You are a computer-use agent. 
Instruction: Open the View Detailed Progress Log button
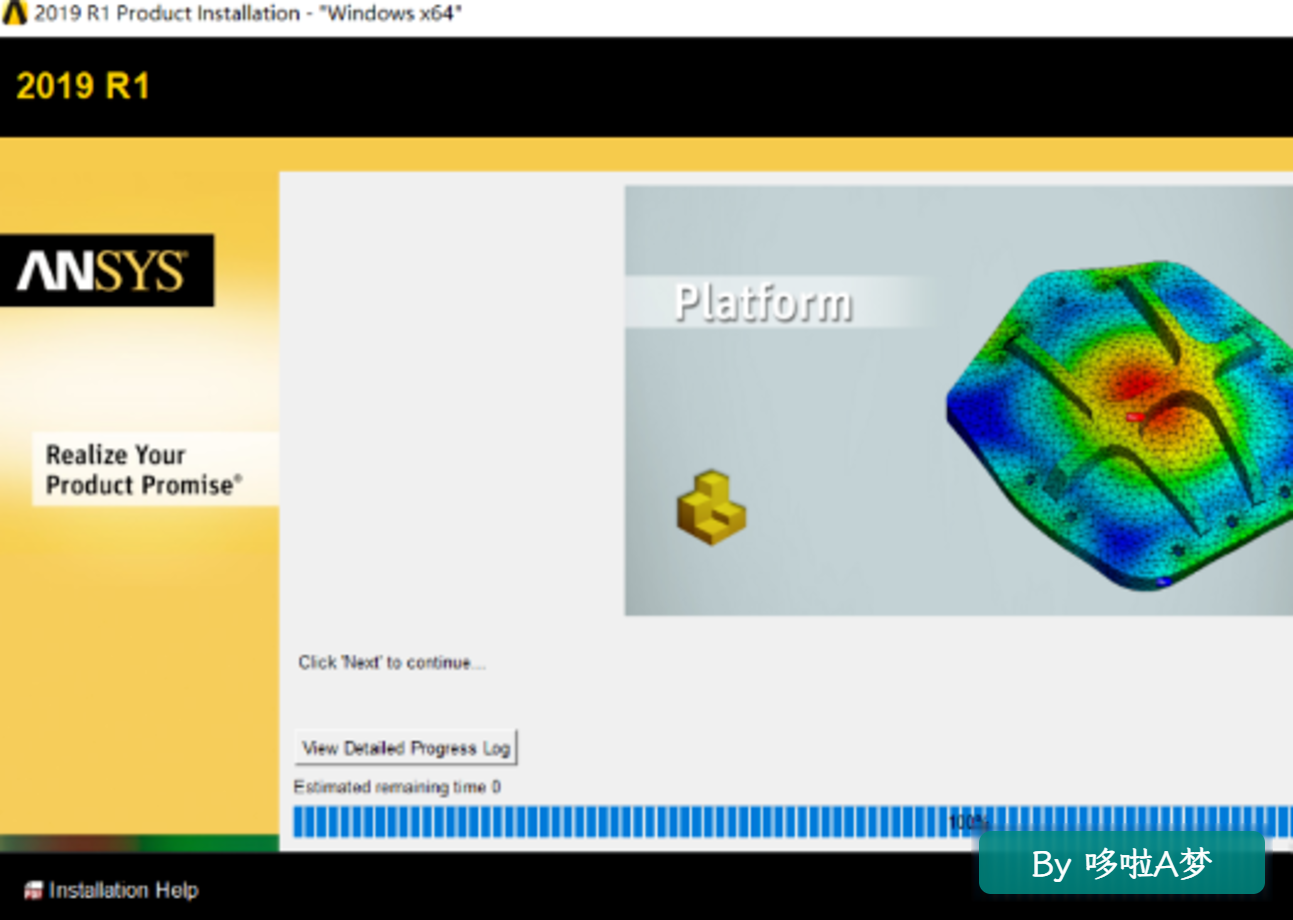tap(406, 748)
